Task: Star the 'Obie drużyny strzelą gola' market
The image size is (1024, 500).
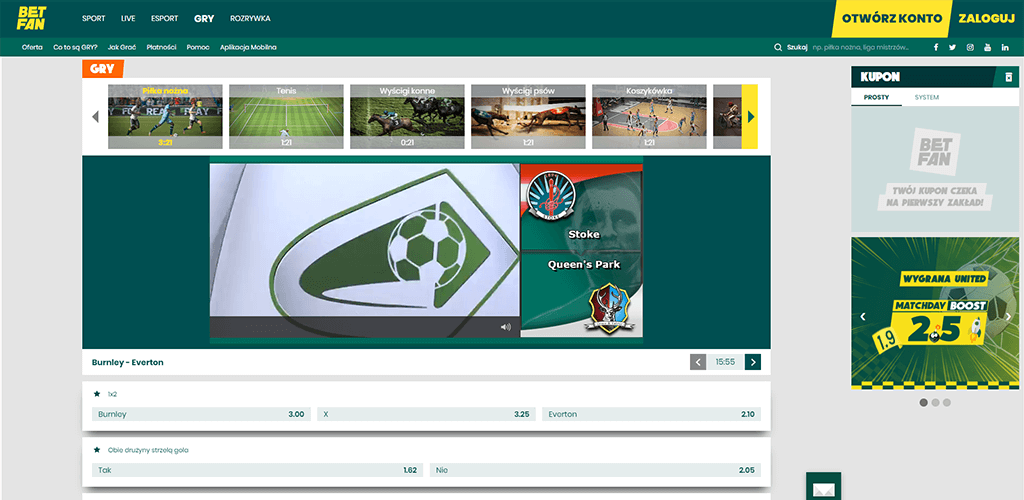Action: (x=97, y=450)
